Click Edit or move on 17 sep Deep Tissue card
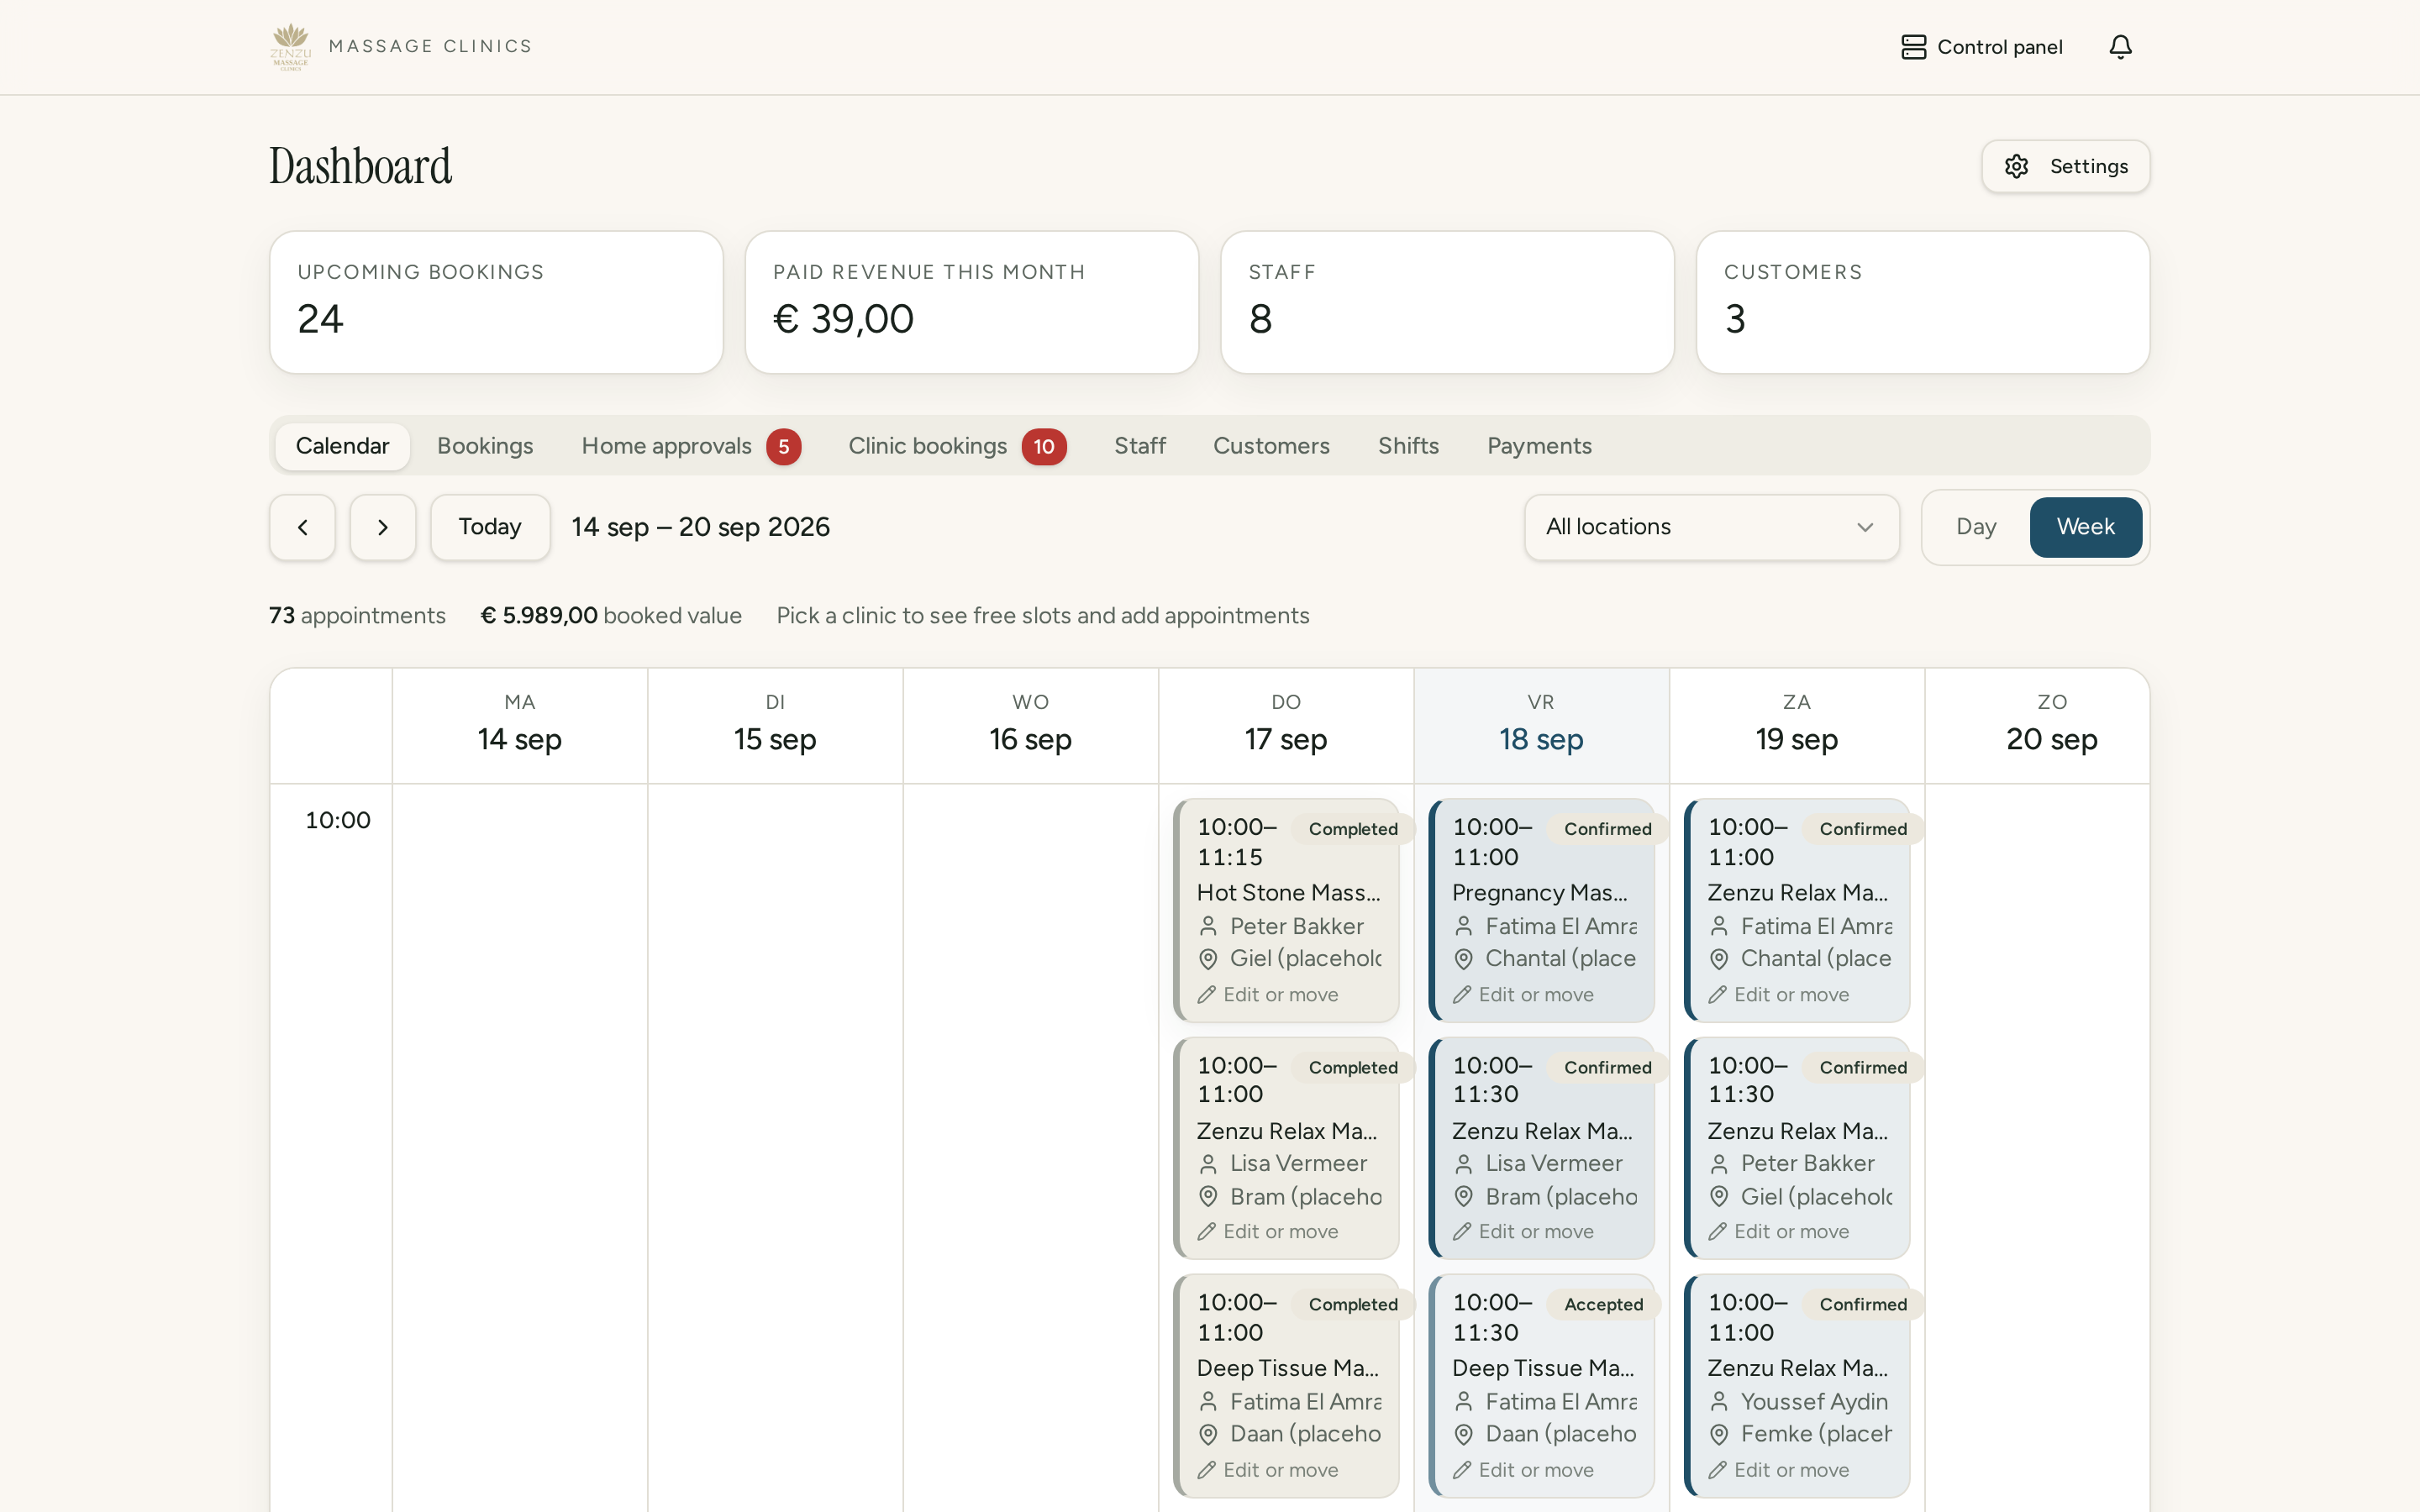 click(1268, 1470)
